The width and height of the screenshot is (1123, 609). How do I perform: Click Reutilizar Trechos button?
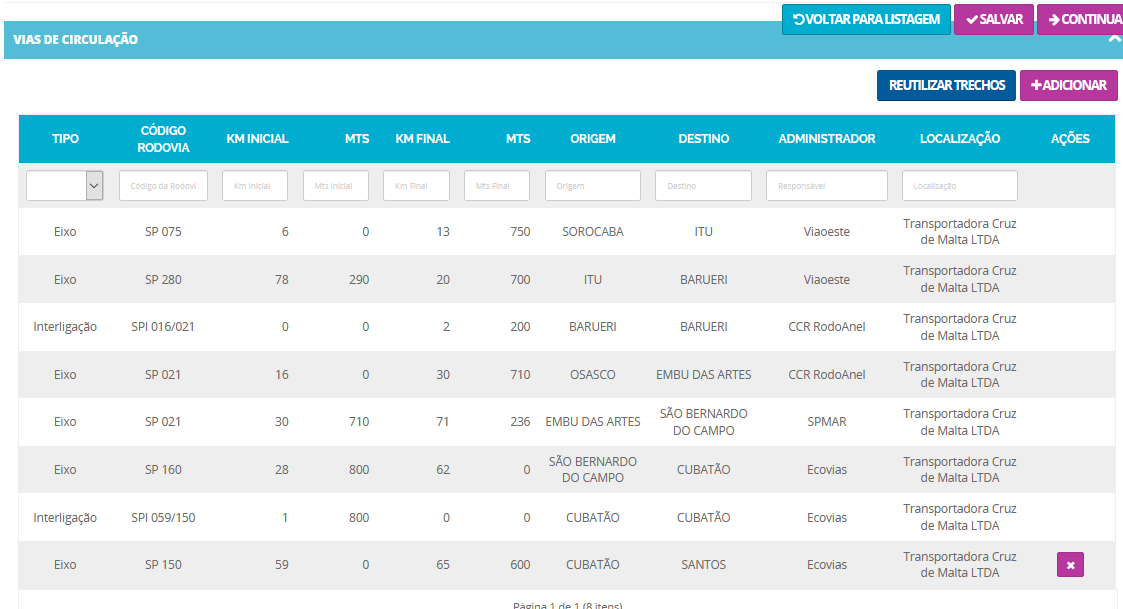[946, 85]
